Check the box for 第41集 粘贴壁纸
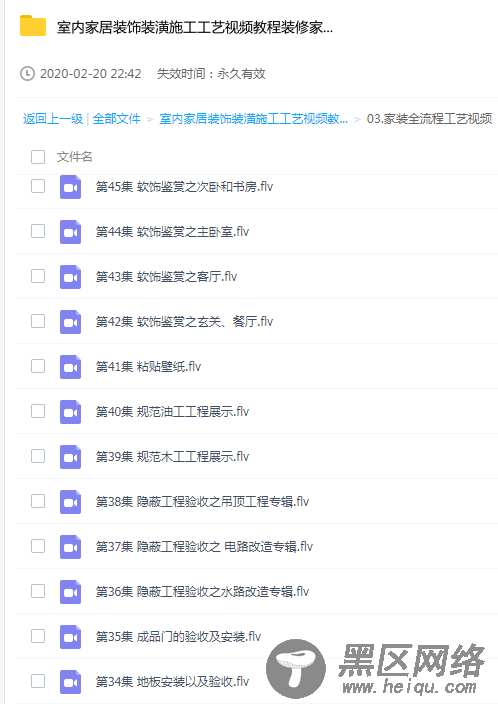The height and width of the screenshot is (704, 498). (38, 366)
